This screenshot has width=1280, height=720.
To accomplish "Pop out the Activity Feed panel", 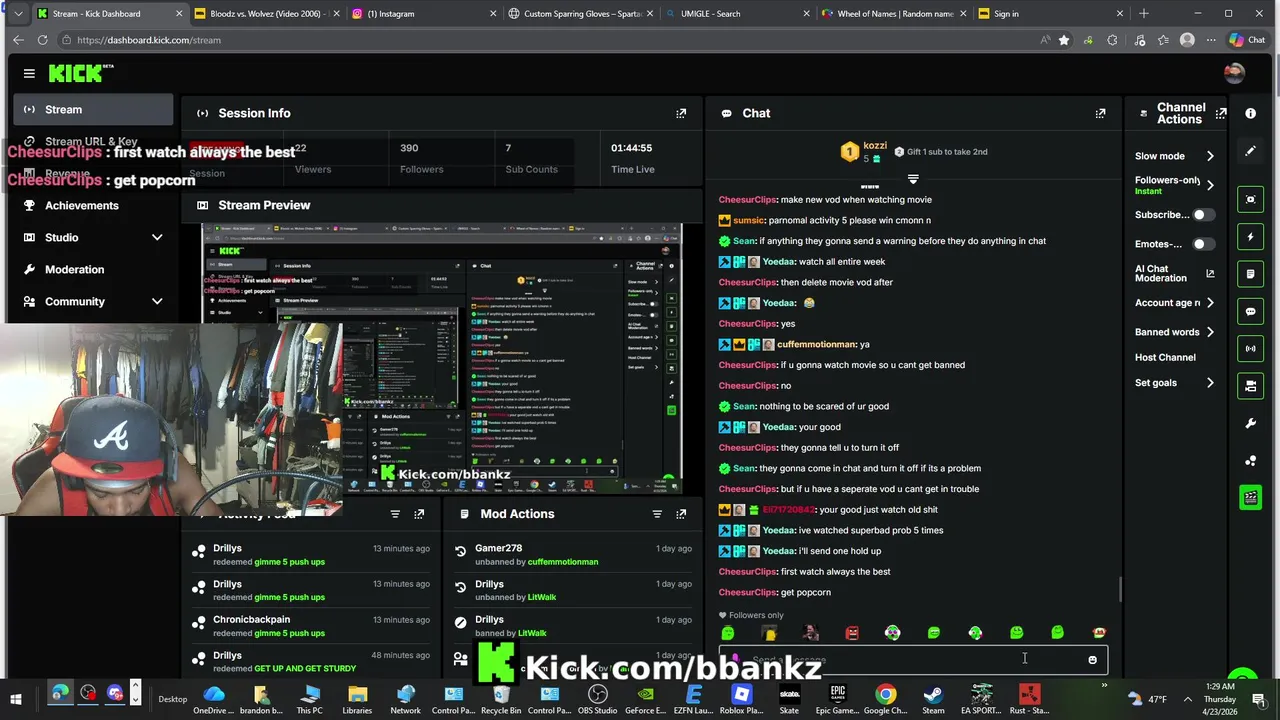I will coord(419,514).
